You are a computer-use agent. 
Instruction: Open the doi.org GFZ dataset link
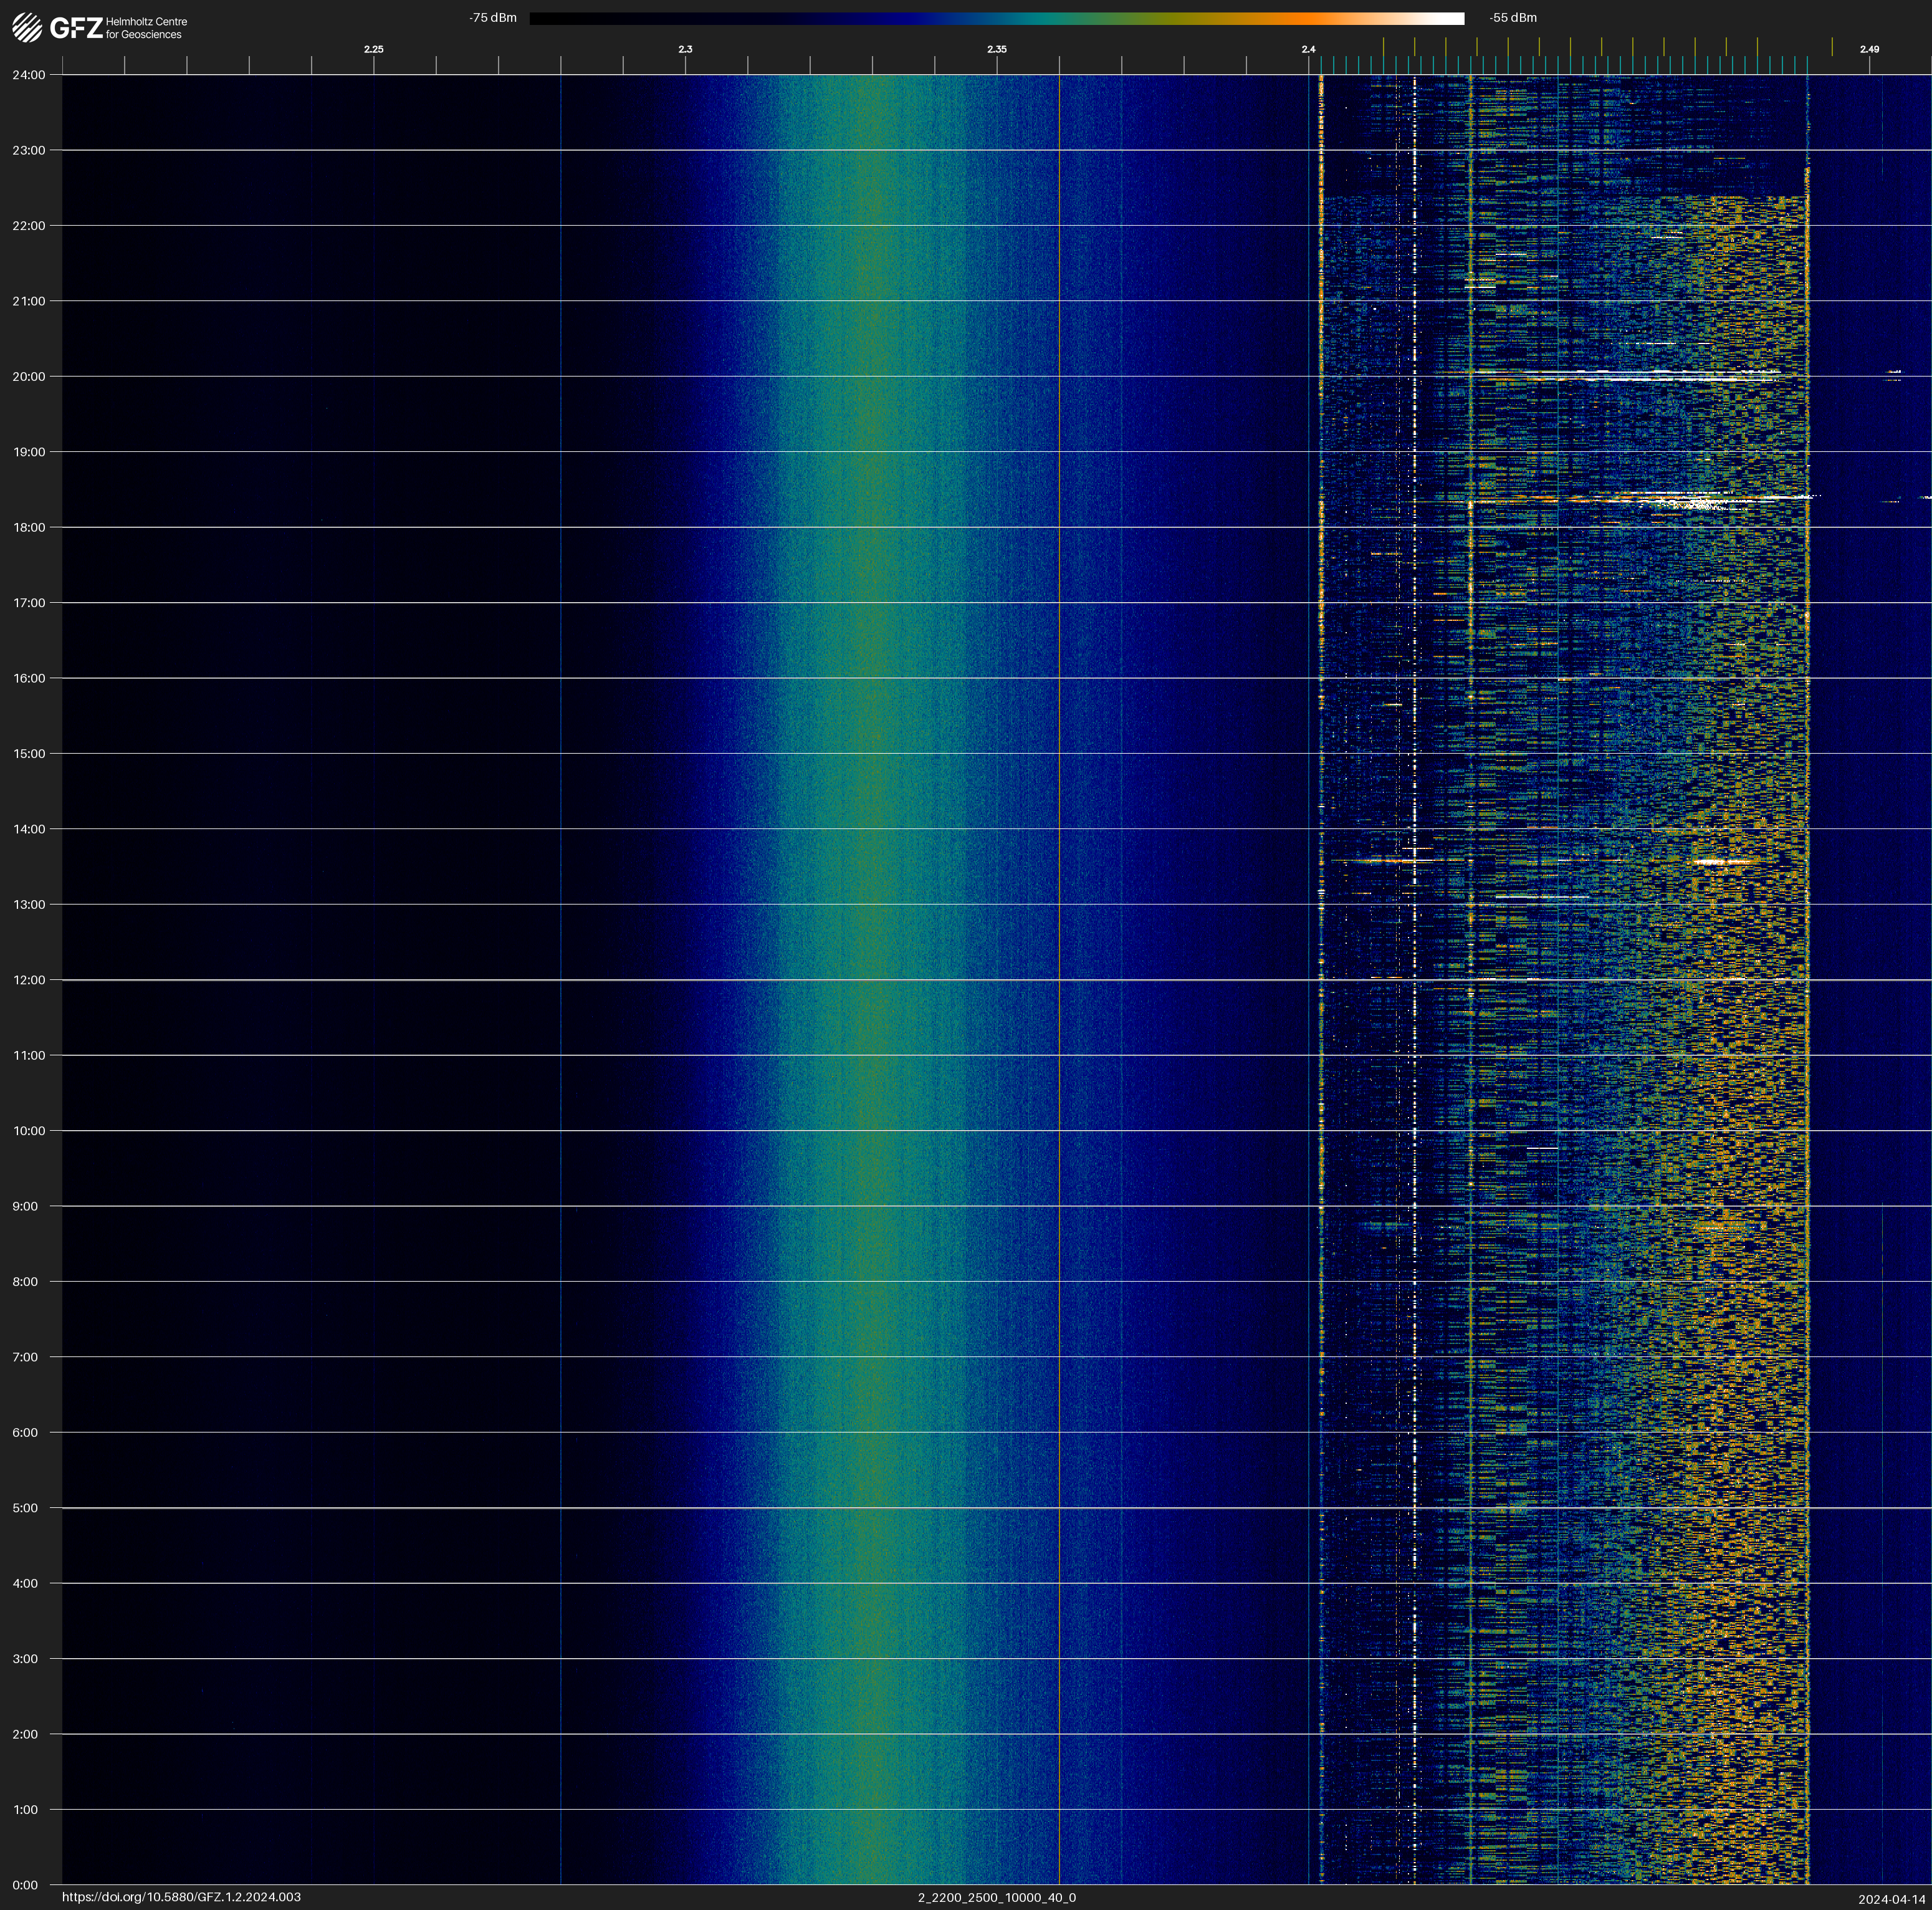click(181, 1897)
